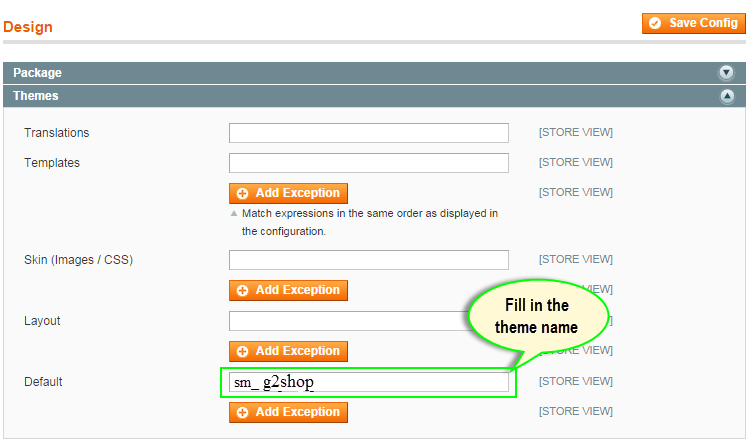This screenshot has width=749, height=442.
Task: Click the Package section header bar
Action: (x=374, y=73)
